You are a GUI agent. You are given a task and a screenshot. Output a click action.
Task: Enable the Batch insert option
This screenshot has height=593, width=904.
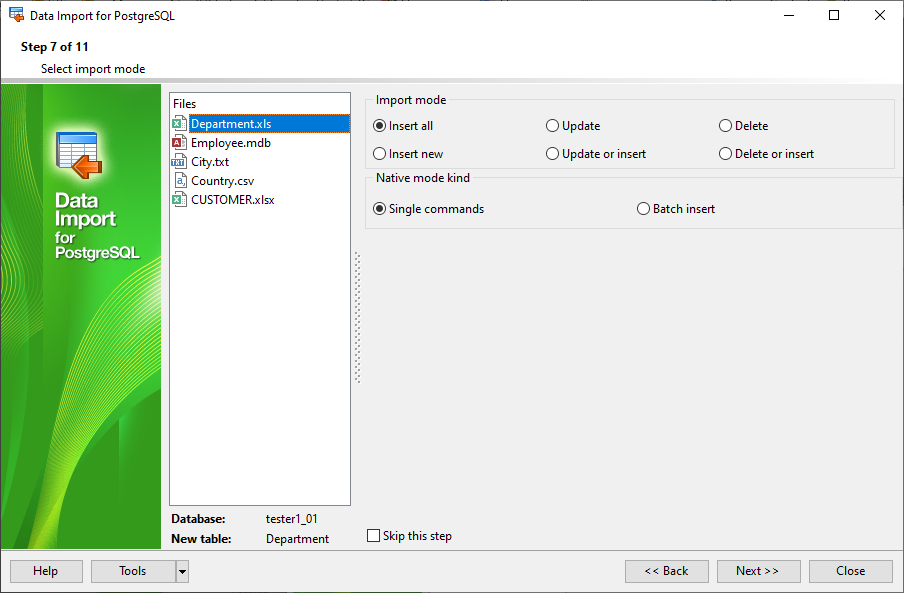coord(676,209)
